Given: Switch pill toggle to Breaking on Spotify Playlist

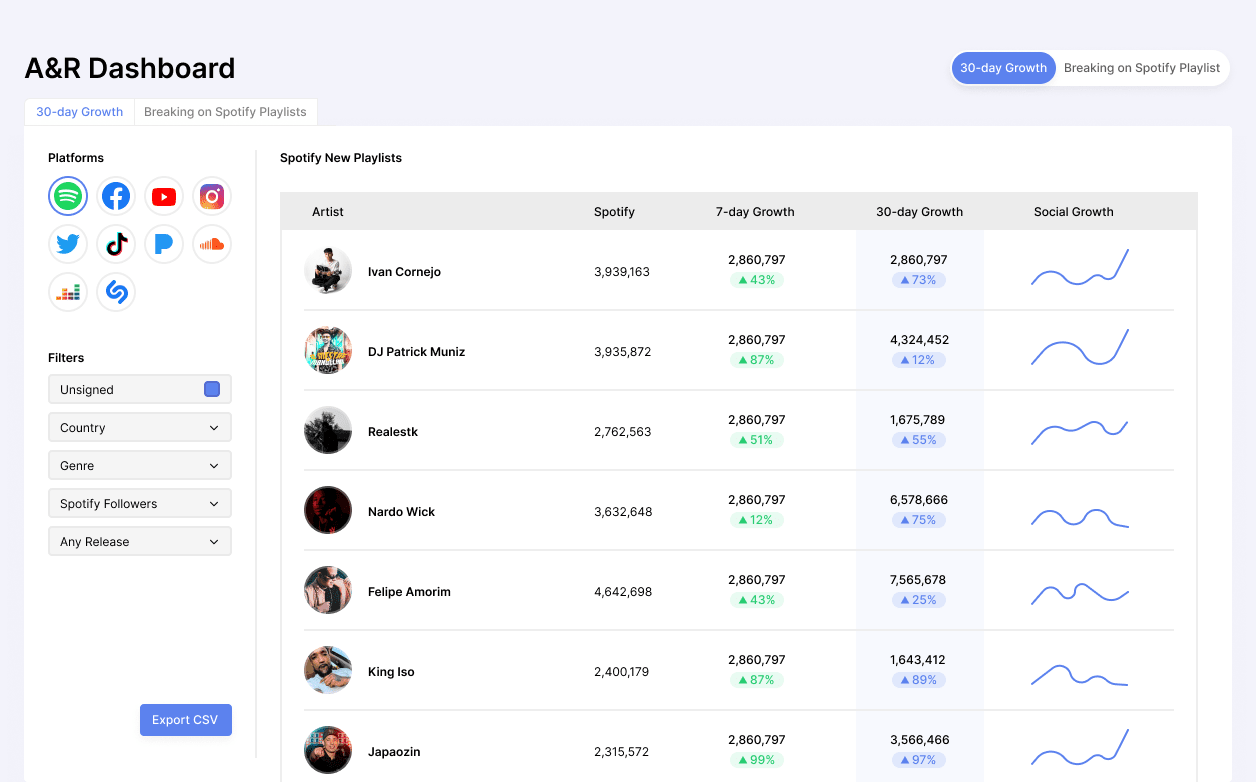Looking at the screenshot, I should 1142,68.
